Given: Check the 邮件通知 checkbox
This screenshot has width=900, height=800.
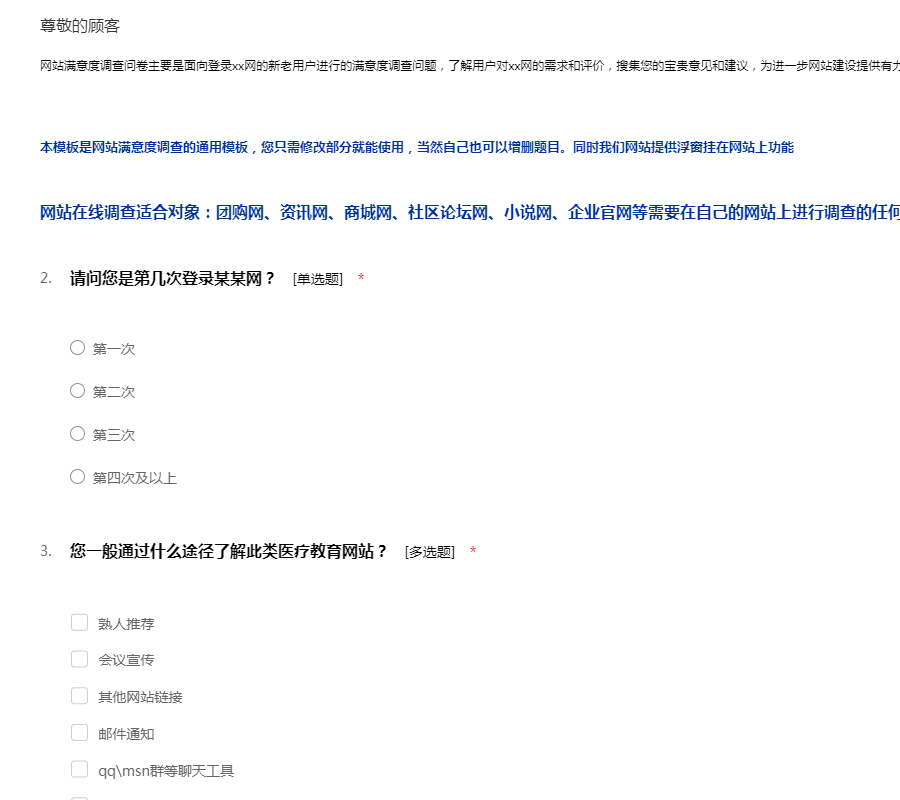Looking at the screenshot, I should click(80, 733).
